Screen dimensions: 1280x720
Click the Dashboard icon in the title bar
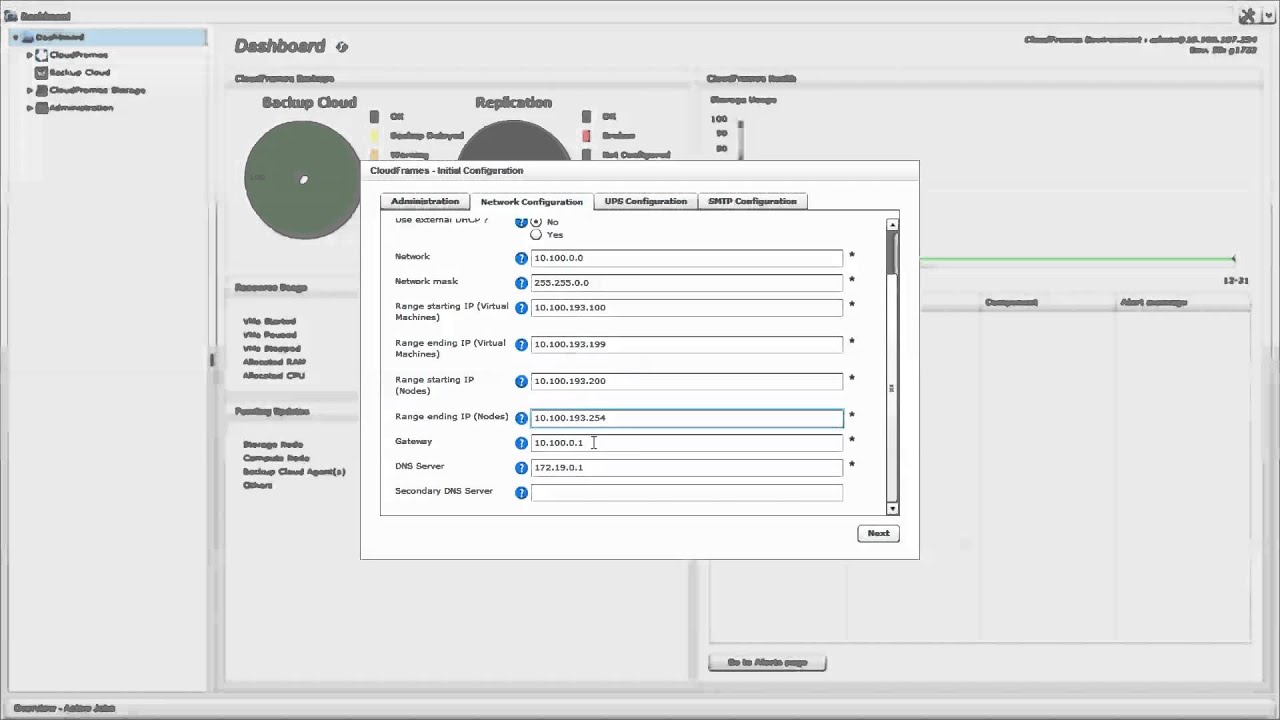[11, 16]
